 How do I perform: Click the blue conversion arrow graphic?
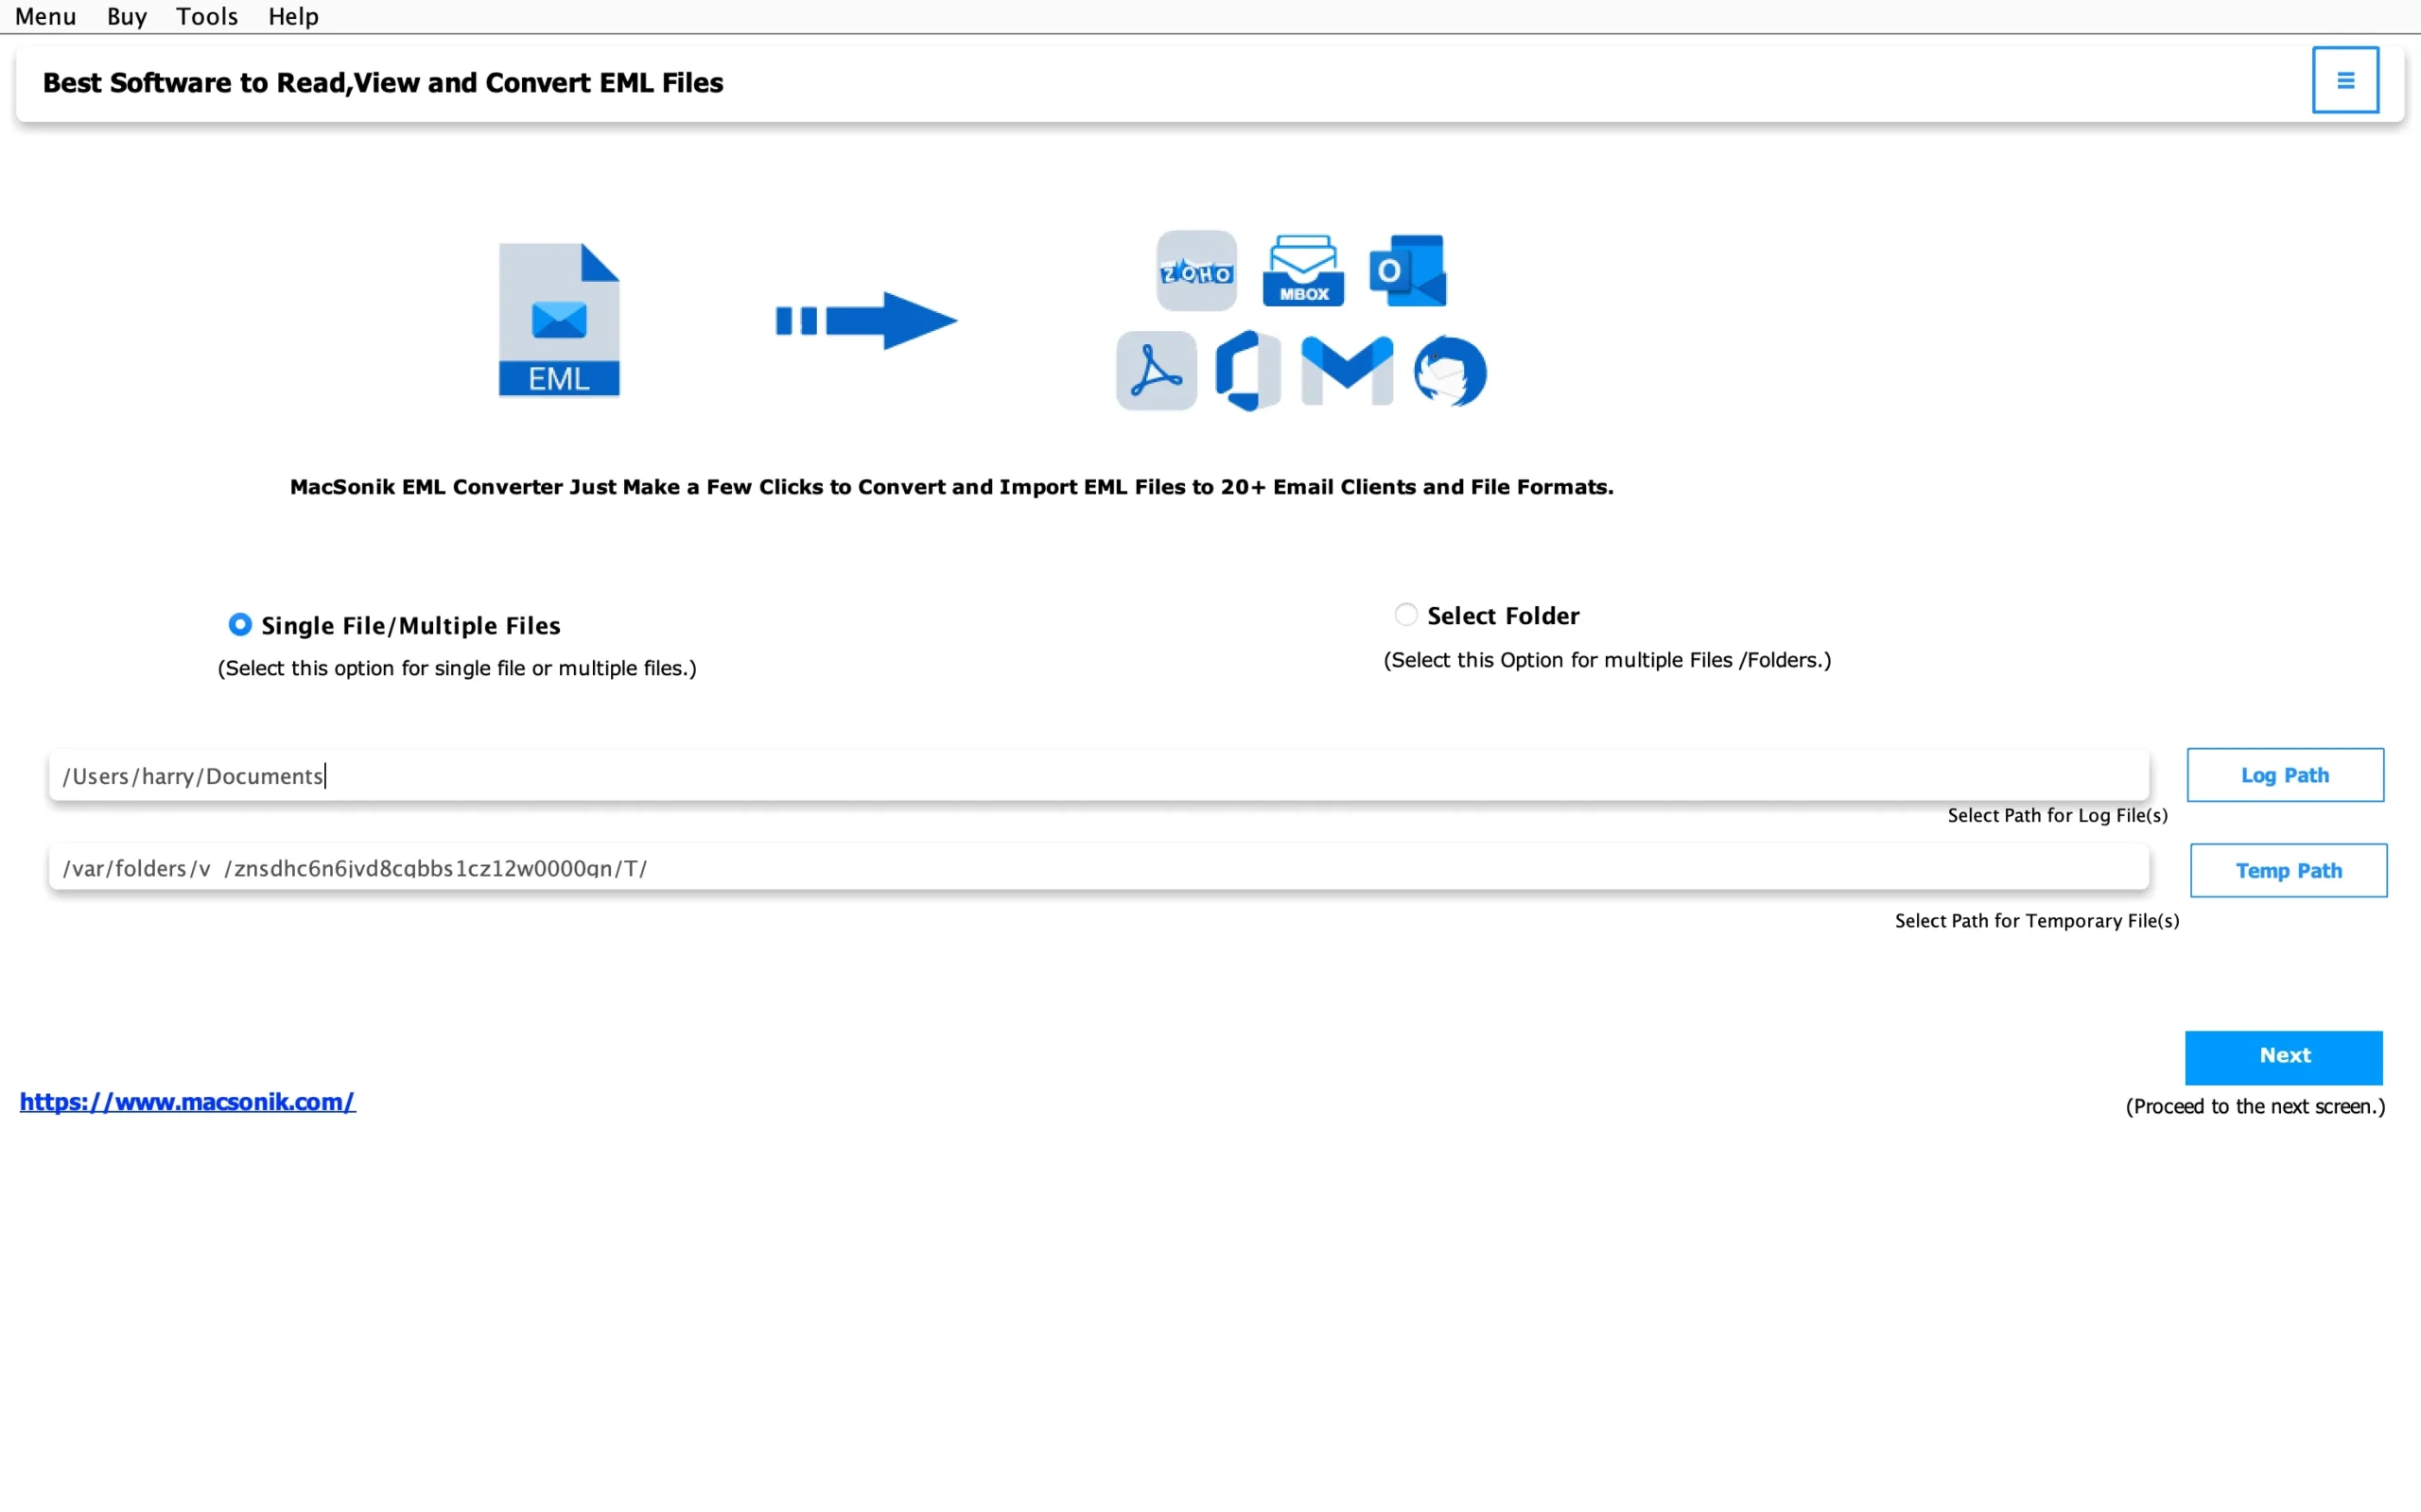(866, 321)
